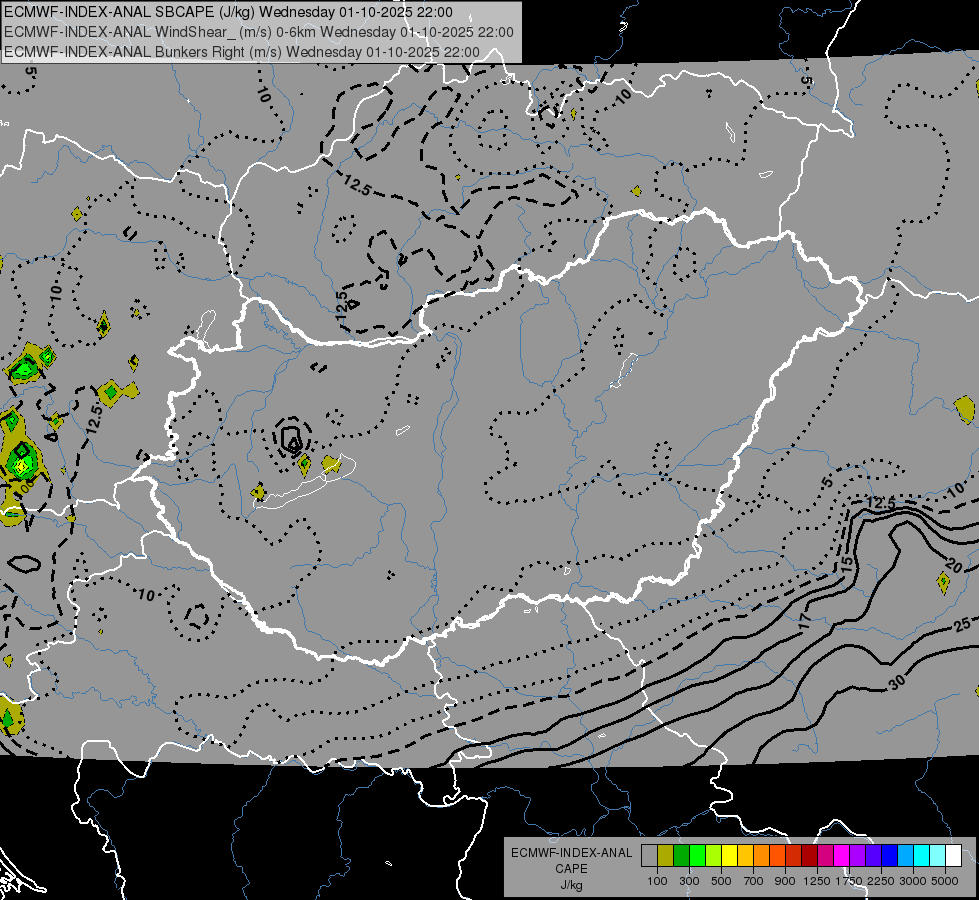Pick the pure blue legend swatch

[x=890, y=856]
